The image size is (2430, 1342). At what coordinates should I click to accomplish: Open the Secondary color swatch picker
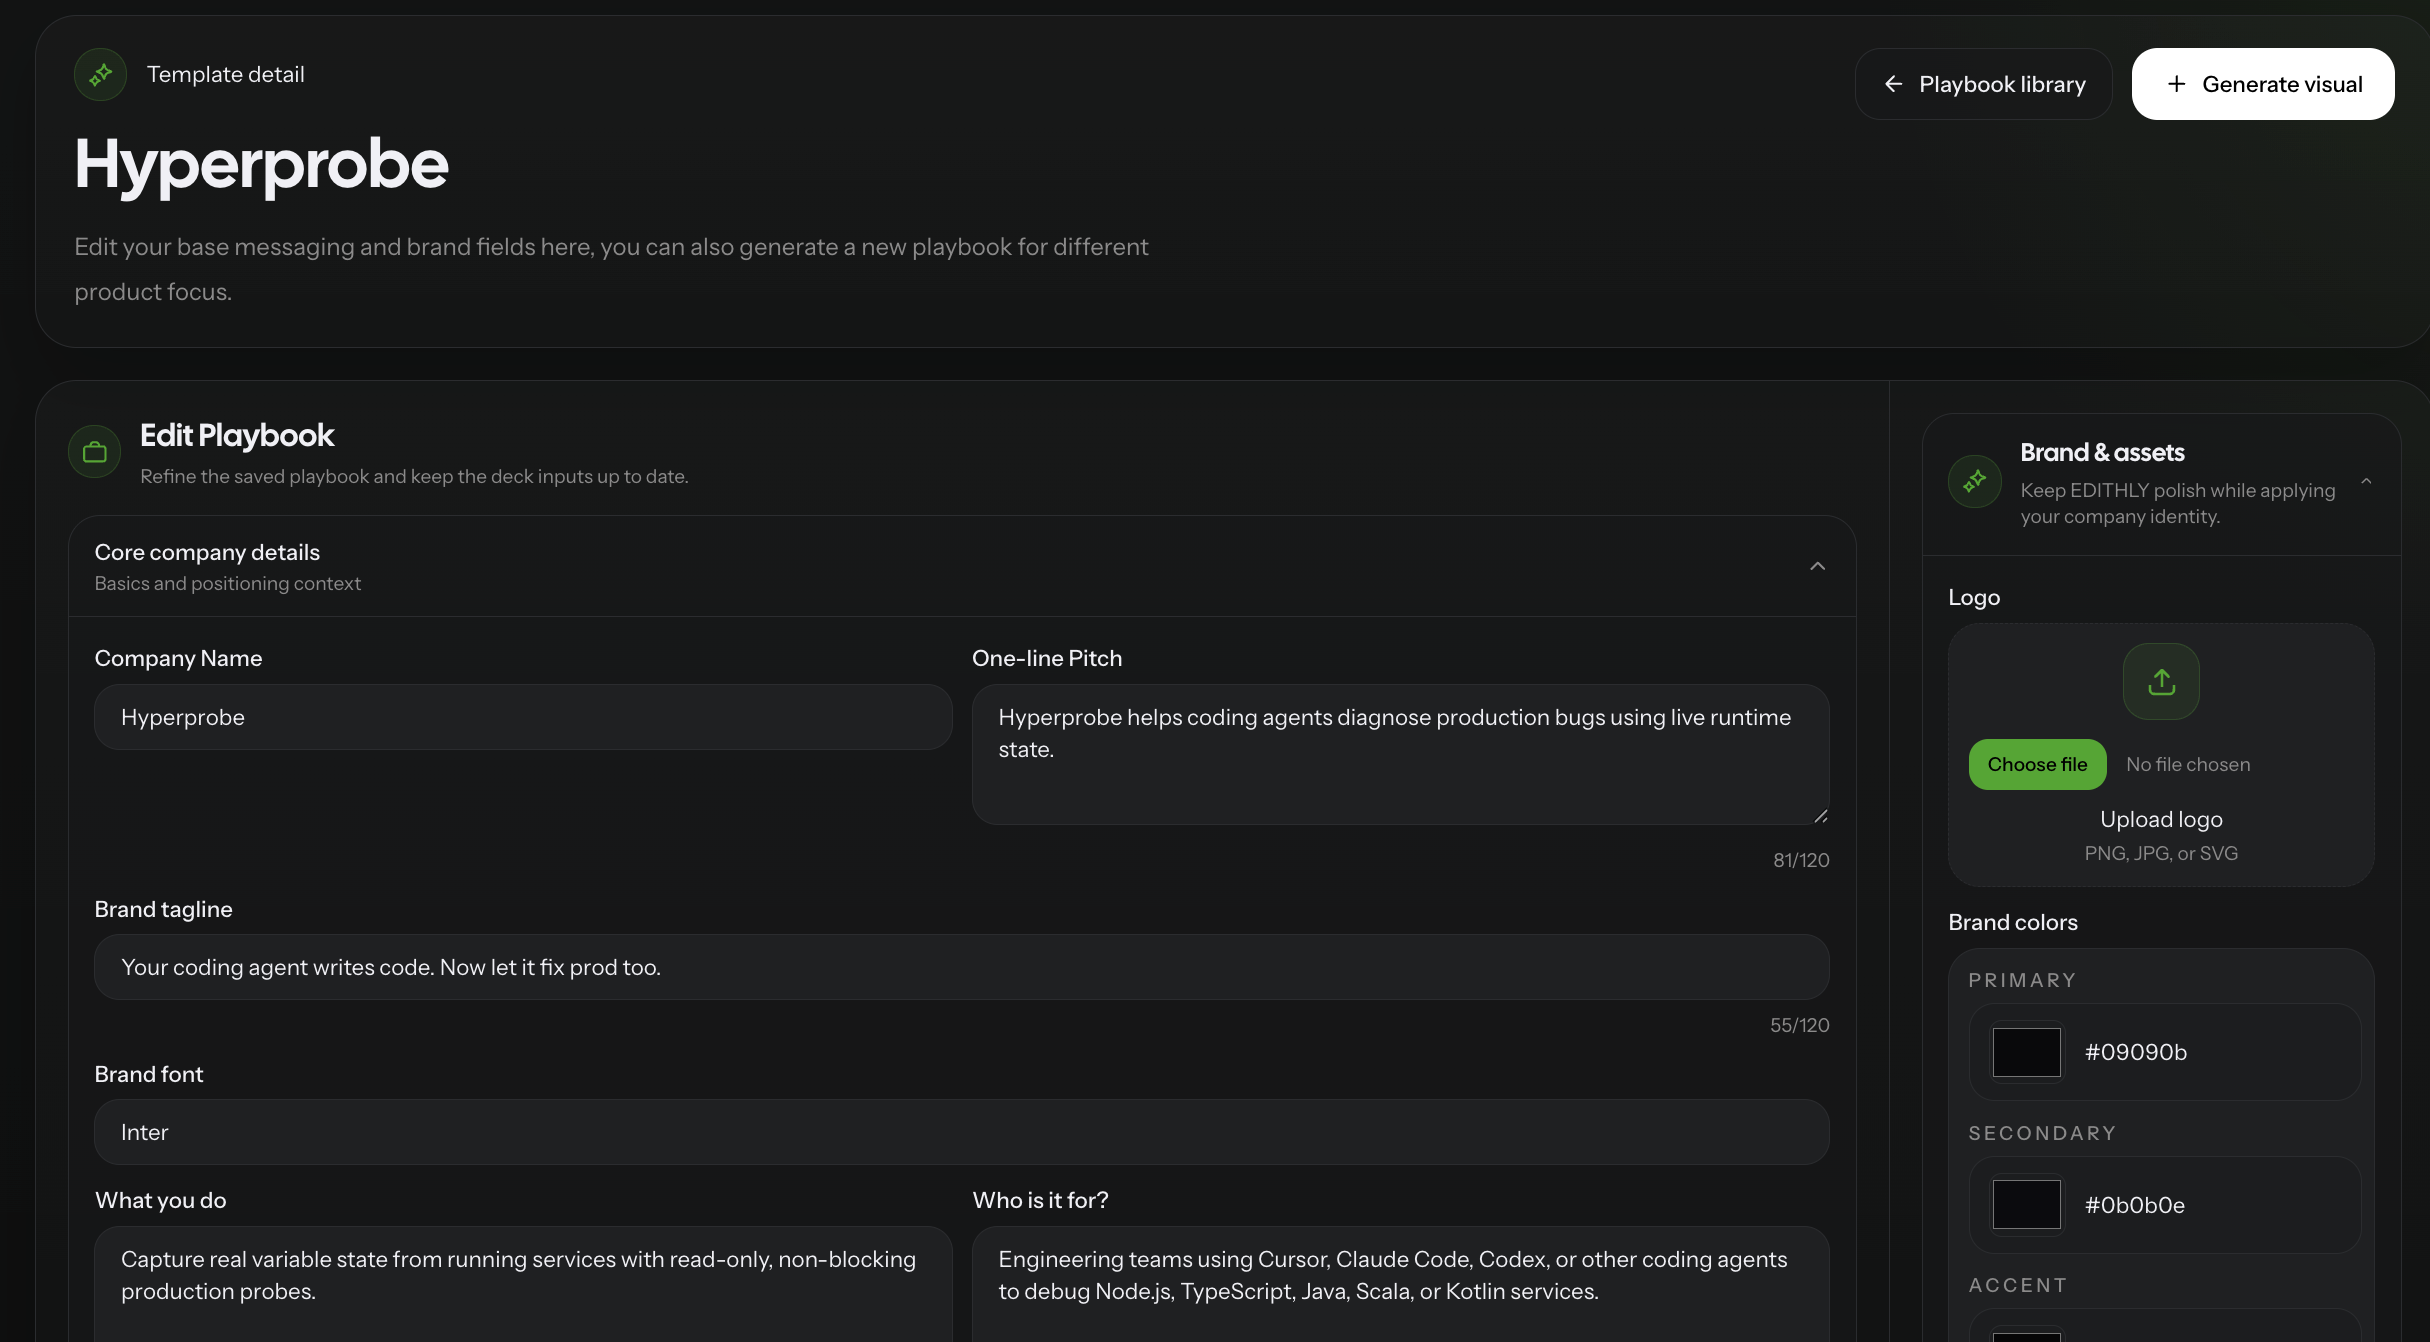coord(2026,1205)
